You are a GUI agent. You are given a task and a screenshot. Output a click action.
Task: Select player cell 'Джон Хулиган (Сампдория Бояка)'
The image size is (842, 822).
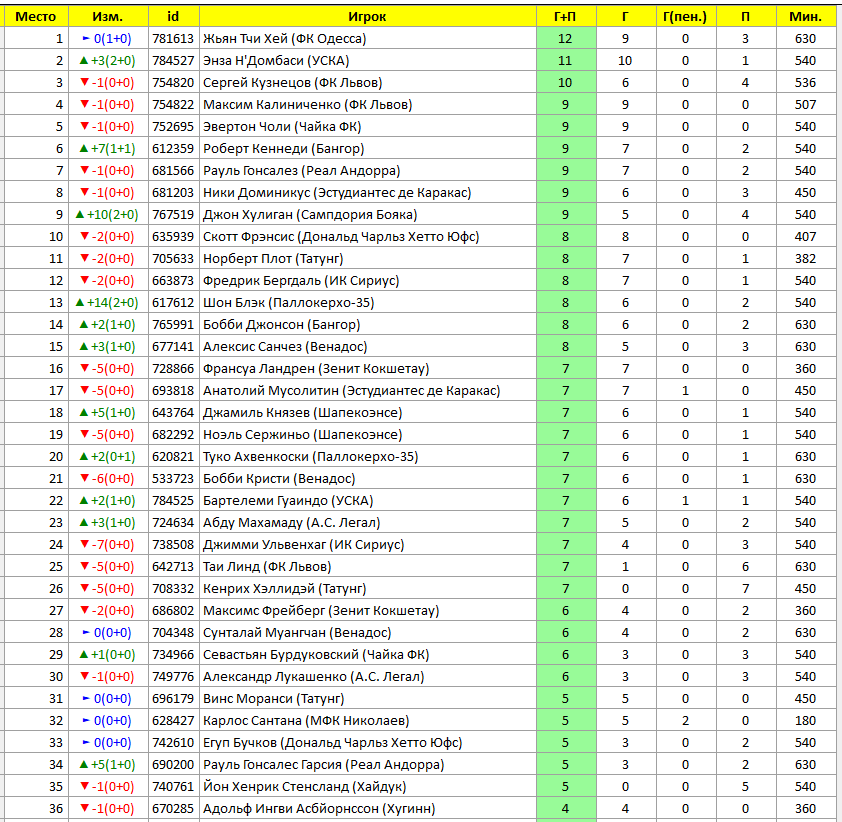[x=367, y=215]
